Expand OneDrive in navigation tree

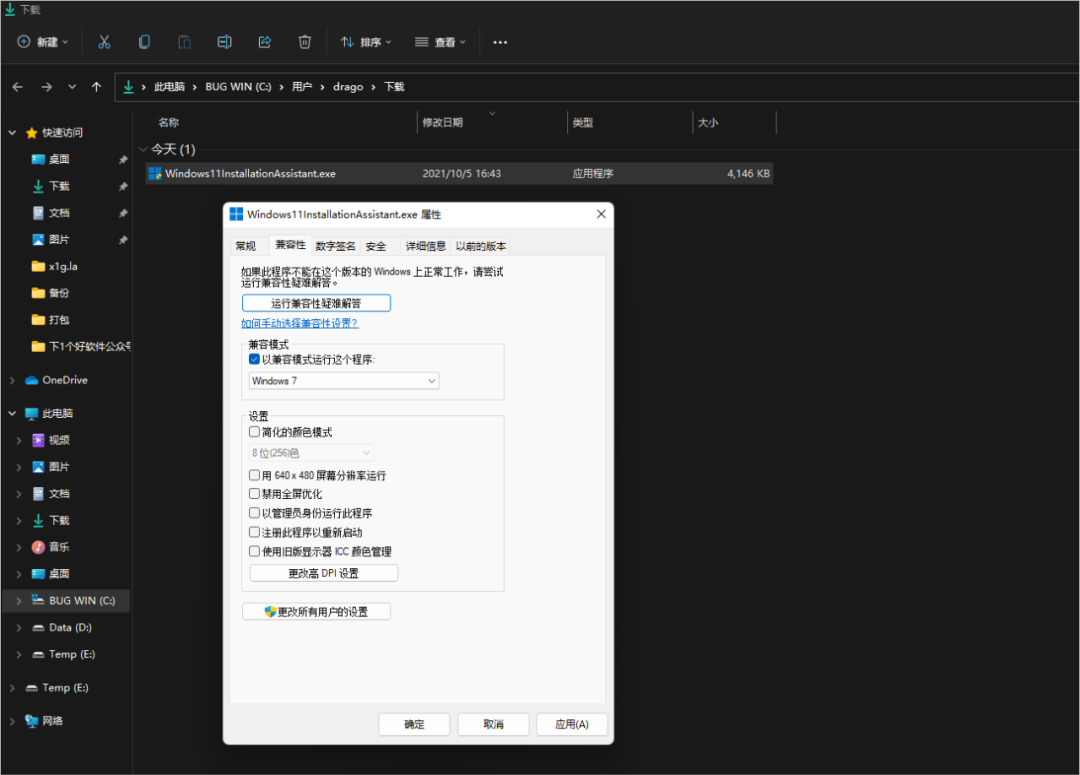pos(12,380)
